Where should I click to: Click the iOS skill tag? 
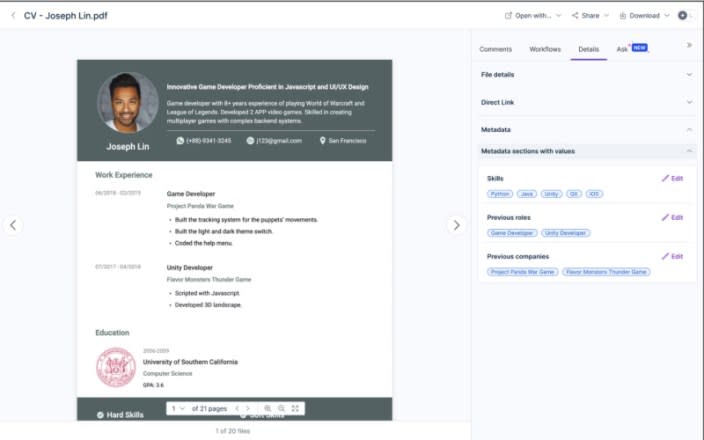[x=594, y=194]
